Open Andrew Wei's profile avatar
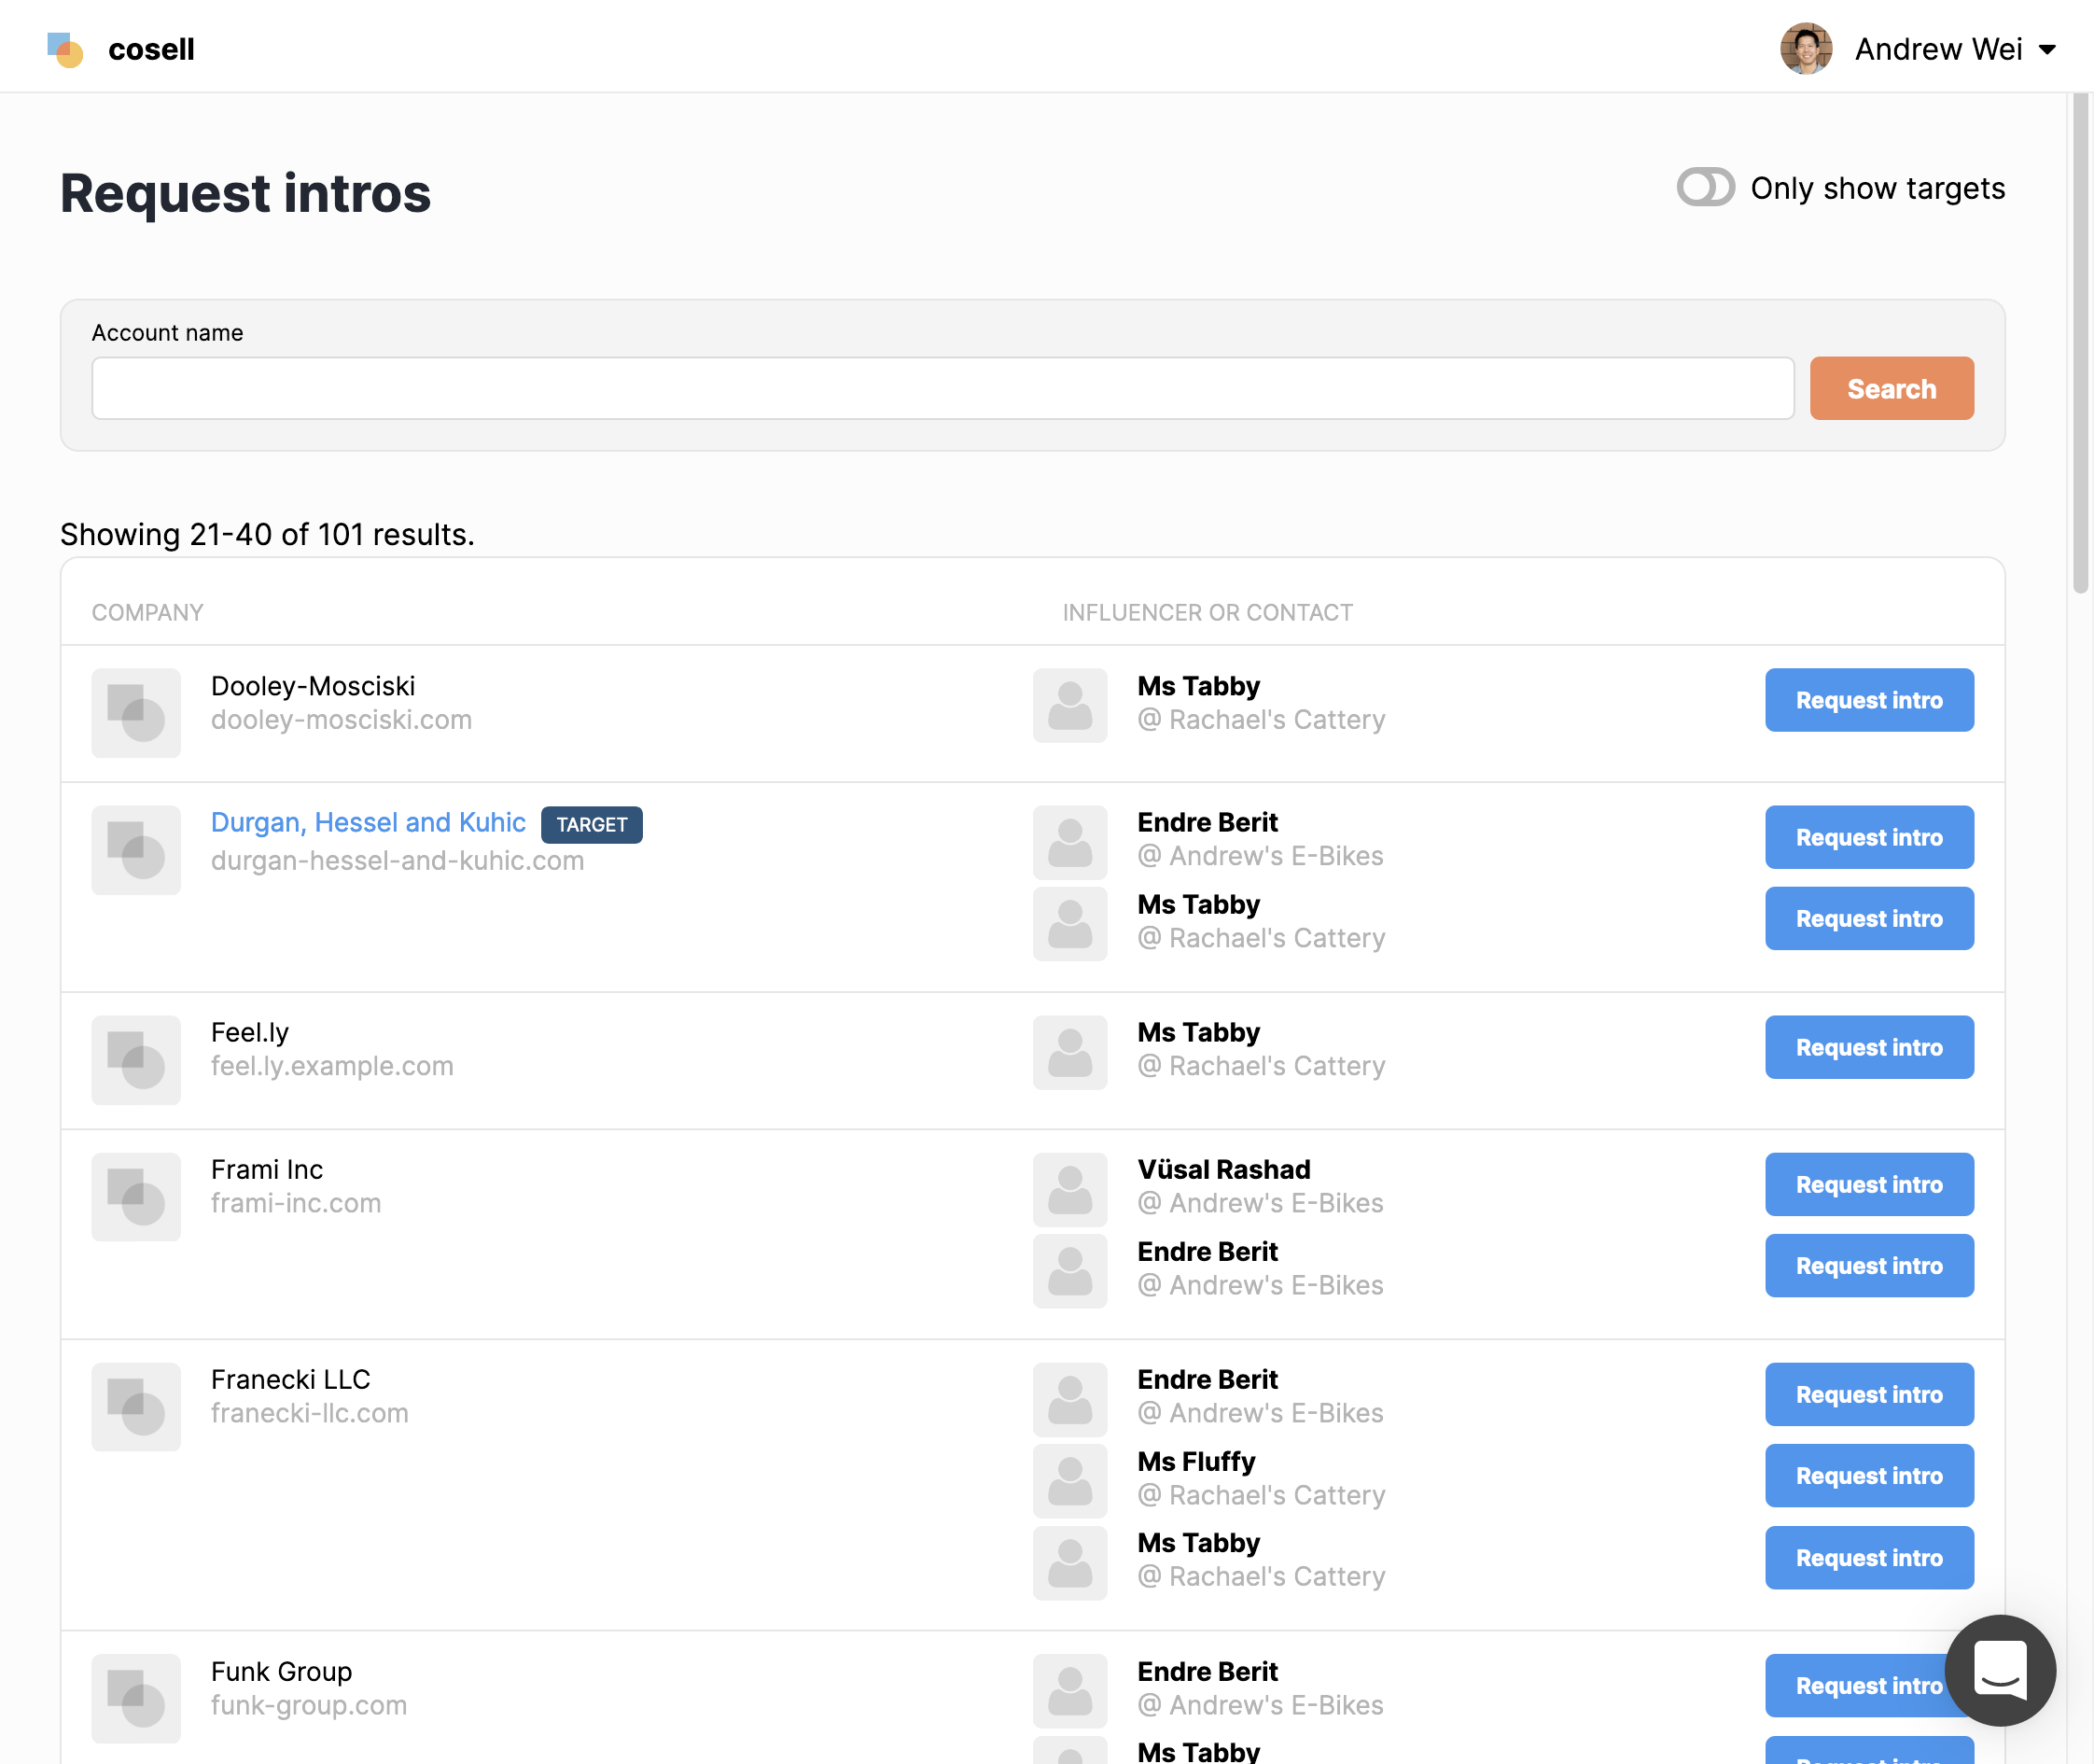The height and width of the screenshot is (1764, 2094). [x=1805, y=49]
